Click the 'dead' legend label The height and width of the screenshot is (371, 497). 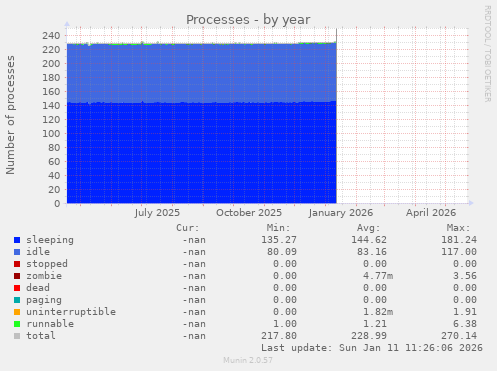[x=38, y=288]
